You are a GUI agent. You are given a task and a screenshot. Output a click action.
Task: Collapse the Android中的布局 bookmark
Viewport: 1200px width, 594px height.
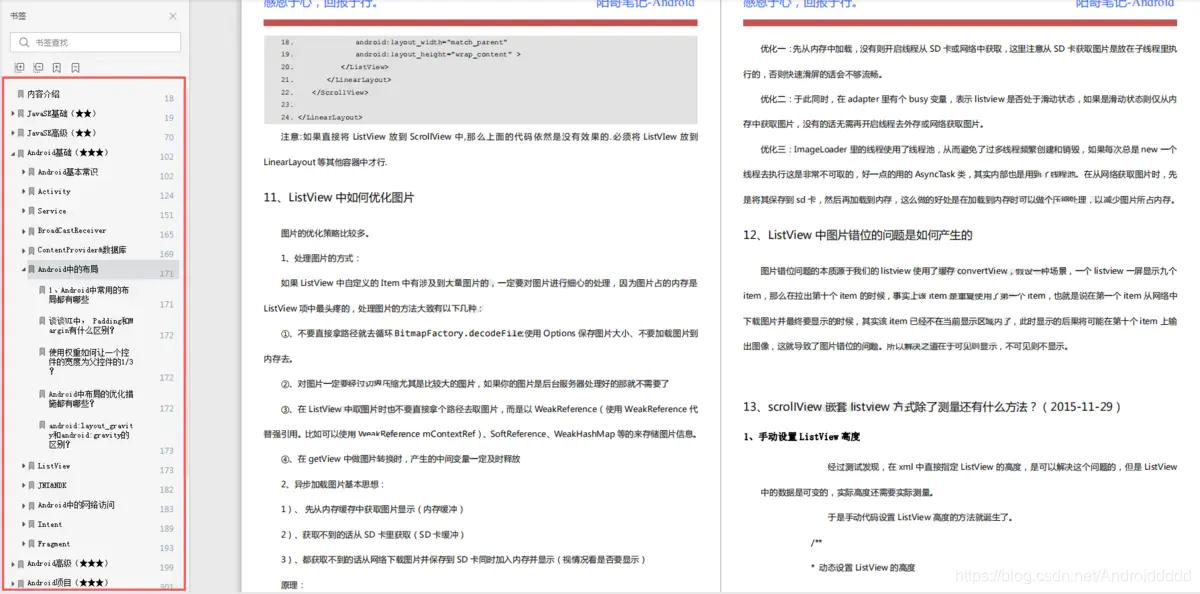(x=23, y=270)
